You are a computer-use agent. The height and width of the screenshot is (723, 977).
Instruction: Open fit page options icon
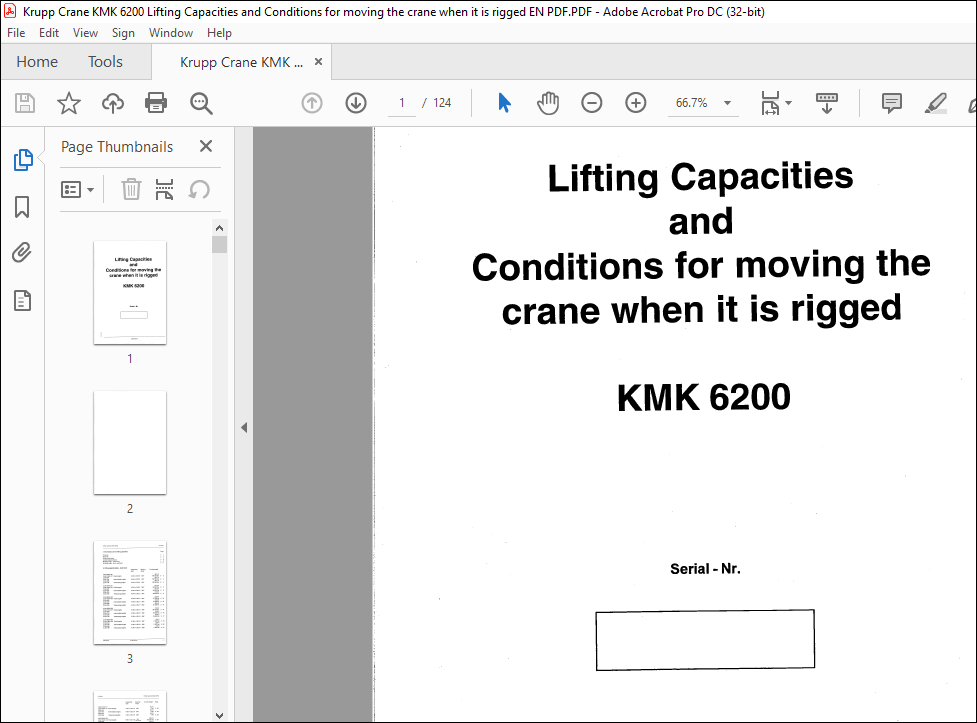[x=775, y=103]
